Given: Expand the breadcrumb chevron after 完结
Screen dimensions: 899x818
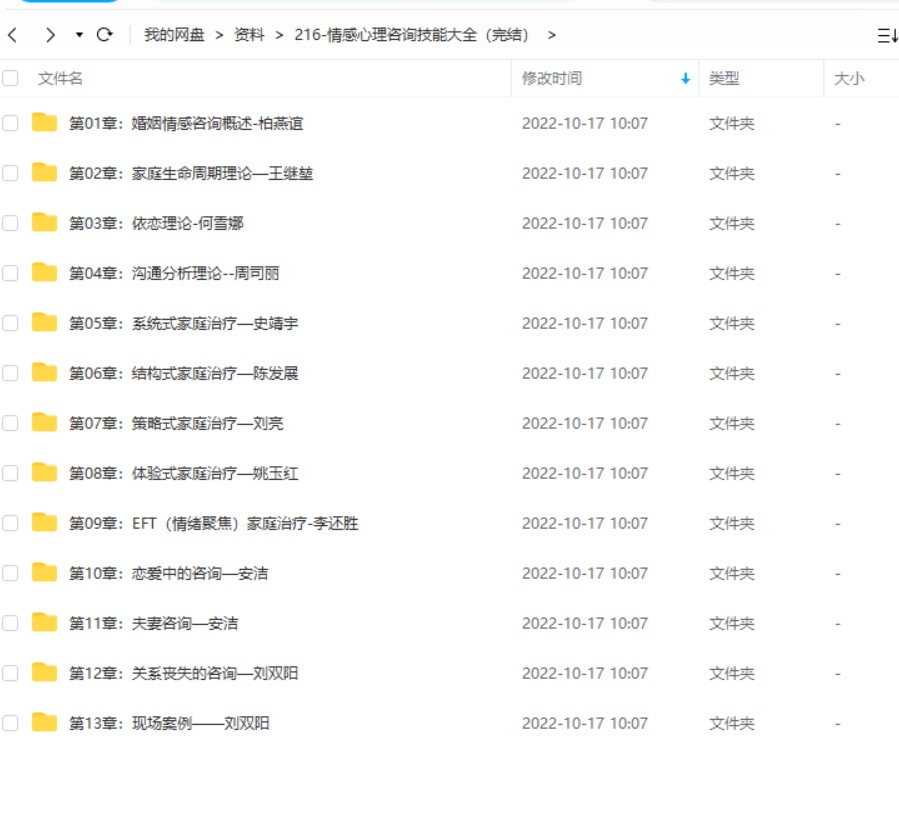Looking at the screenshot, I should [x=552, y=36].
